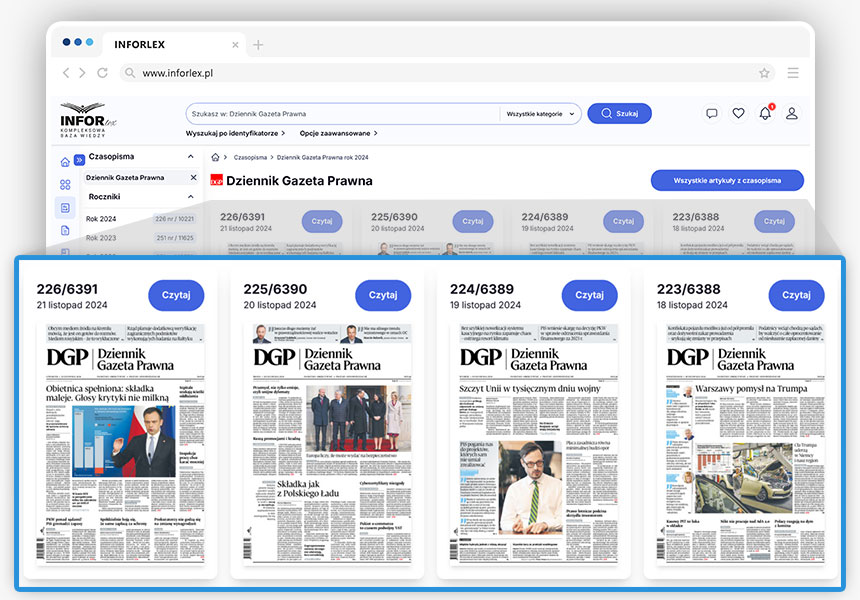Click the Dziennik Gazeta Prawna page title
This screenshot has height=600, width=860.
[299, 180]
